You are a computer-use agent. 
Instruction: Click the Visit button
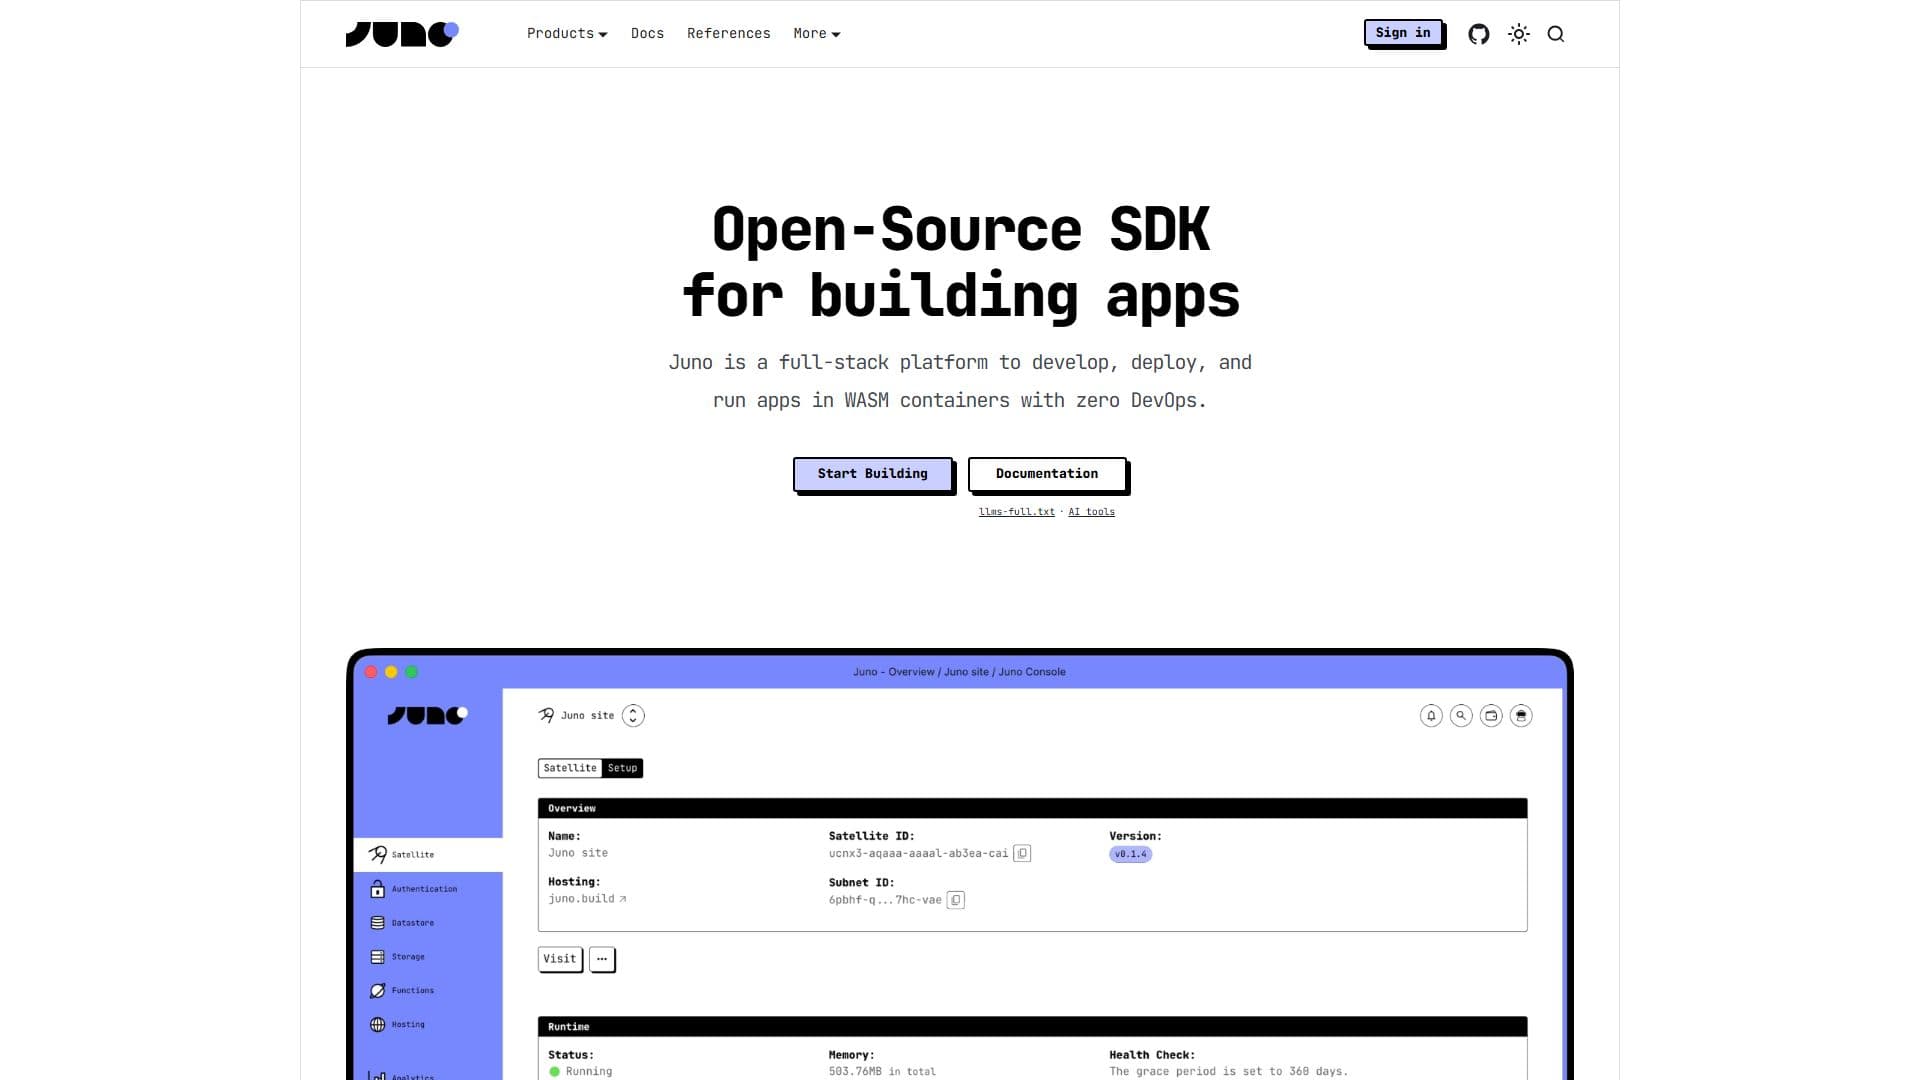[x=560, y=959]
